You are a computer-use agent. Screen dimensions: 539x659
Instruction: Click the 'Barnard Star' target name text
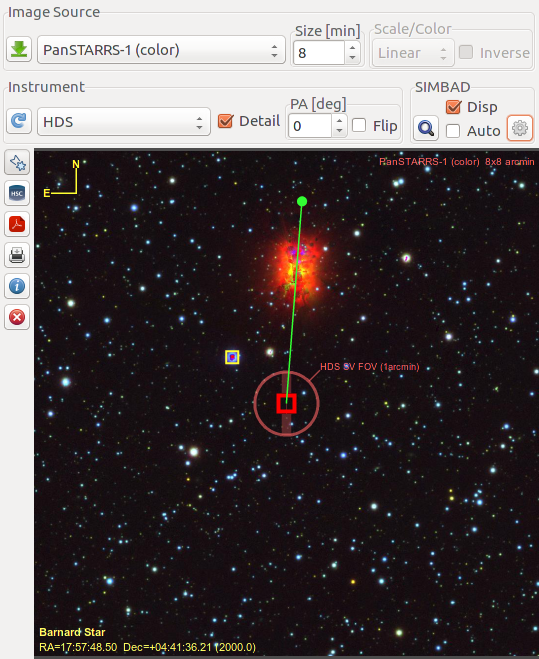72,632
